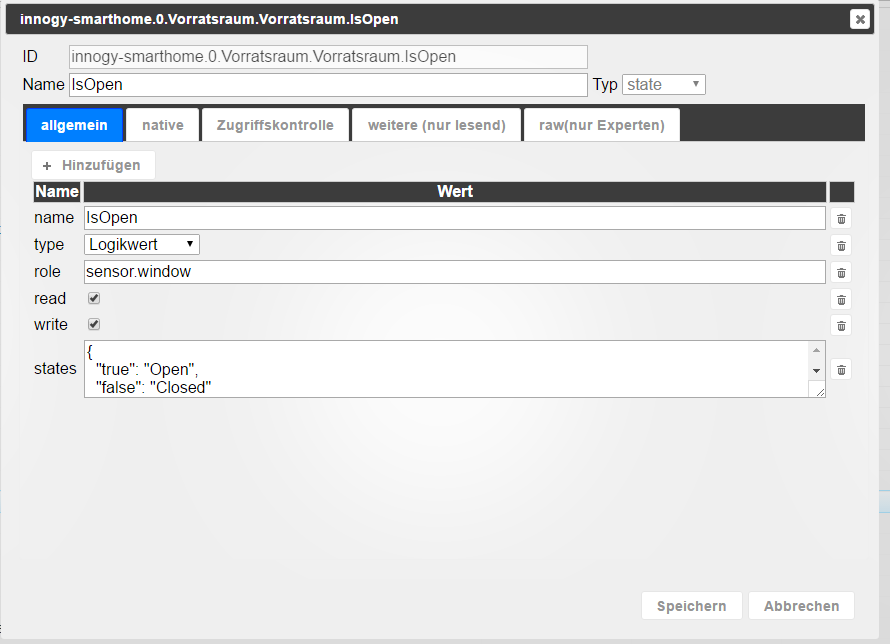Show the weitere (nur lesend) tab

436,125
